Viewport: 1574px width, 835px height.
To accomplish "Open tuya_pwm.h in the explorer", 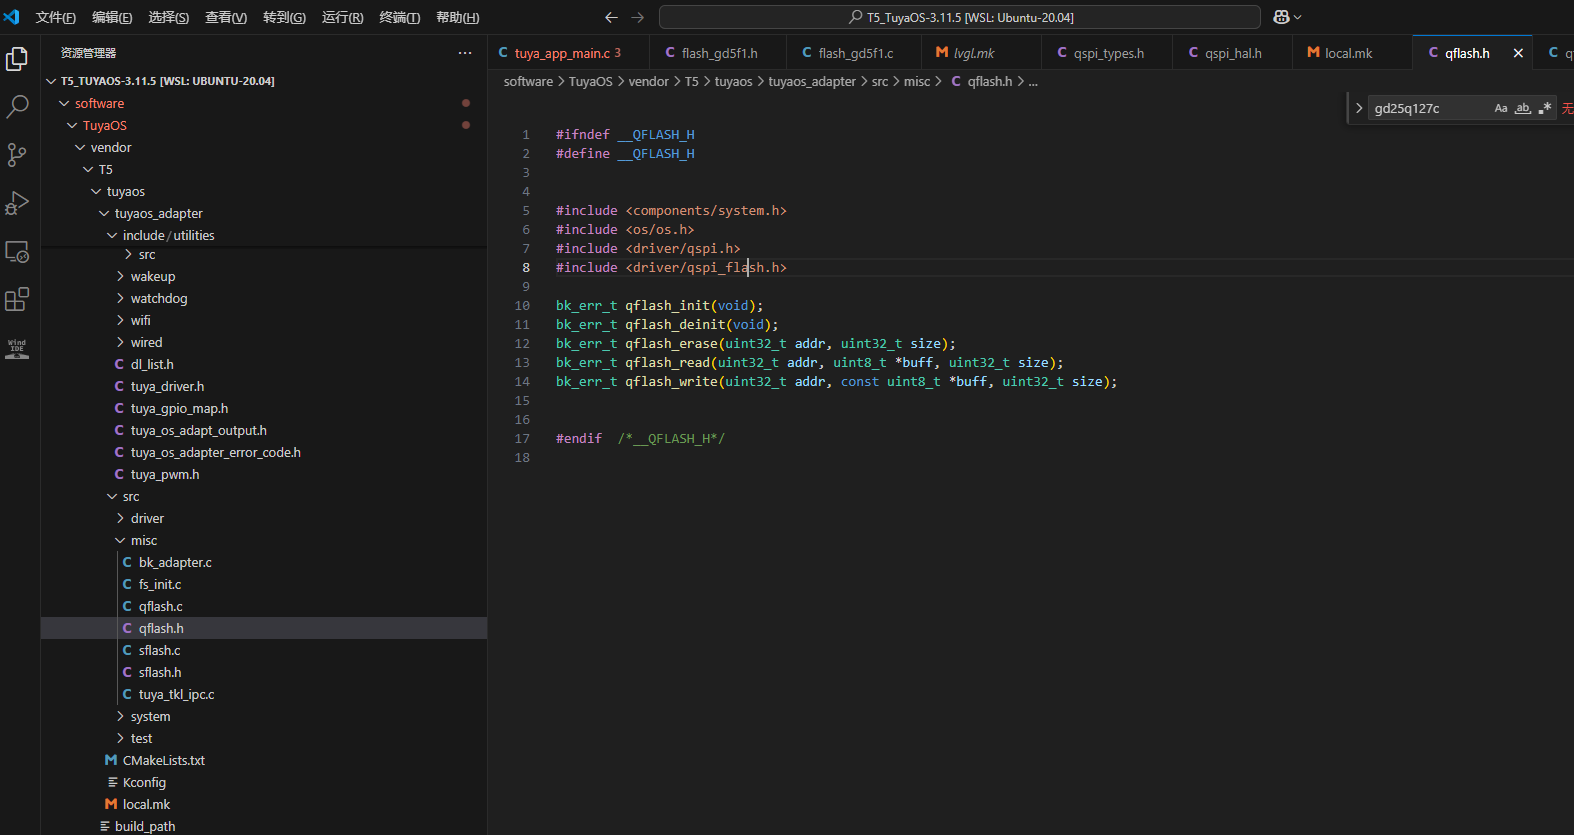I will pyautogui.click(x=264, y=474).
